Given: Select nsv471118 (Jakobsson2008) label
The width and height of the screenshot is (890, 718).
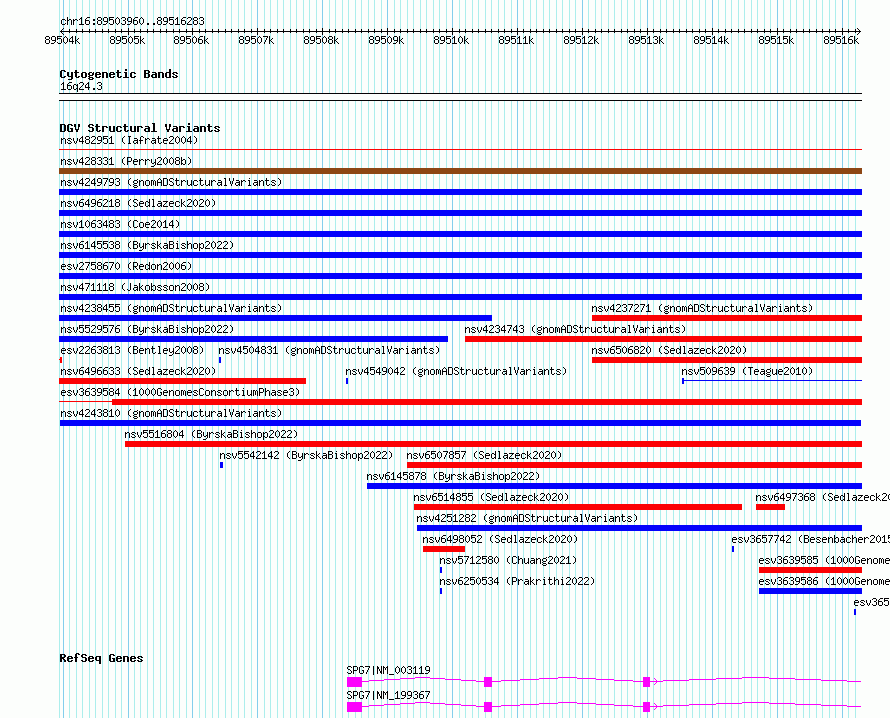Looking at the screenshot, I should click(135, 287).
